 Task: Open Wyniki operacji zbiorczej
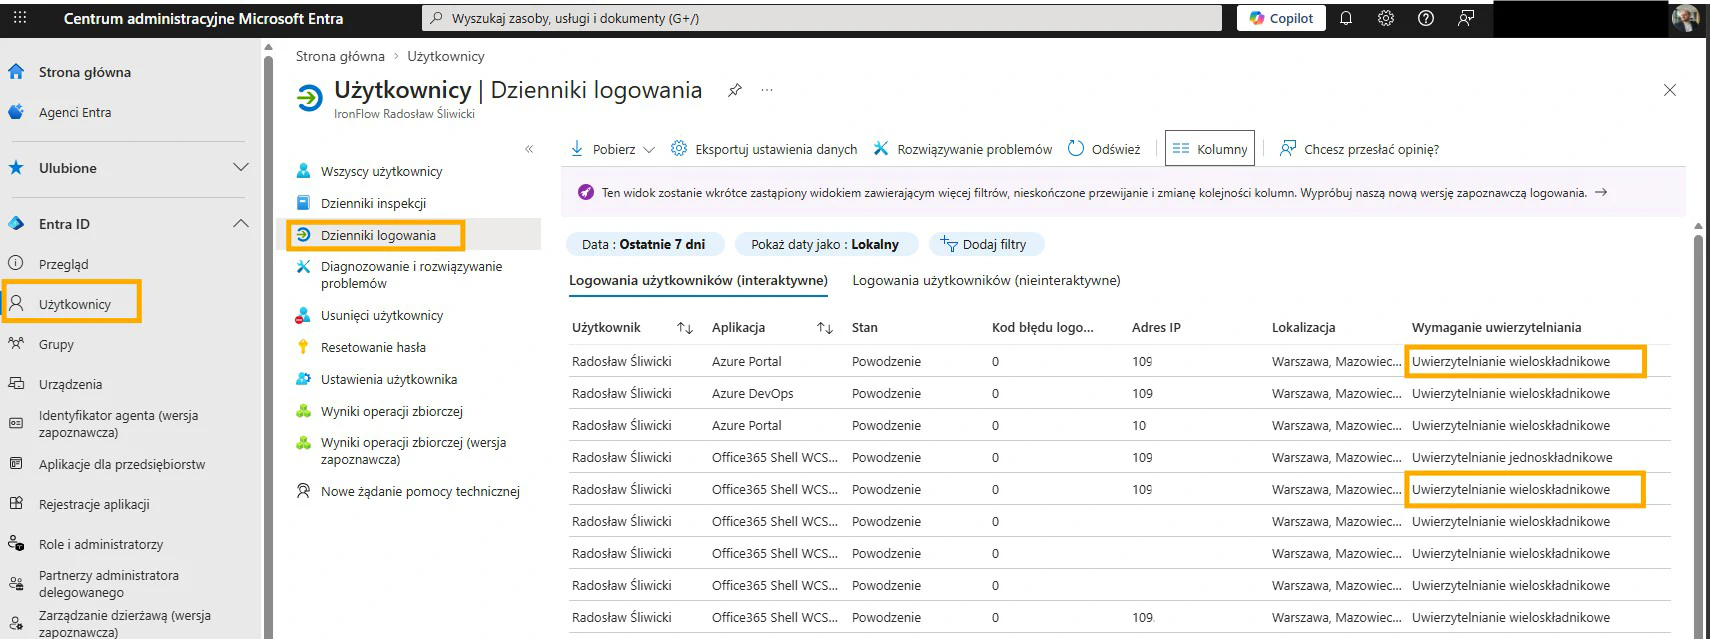[x=391, y=411]
